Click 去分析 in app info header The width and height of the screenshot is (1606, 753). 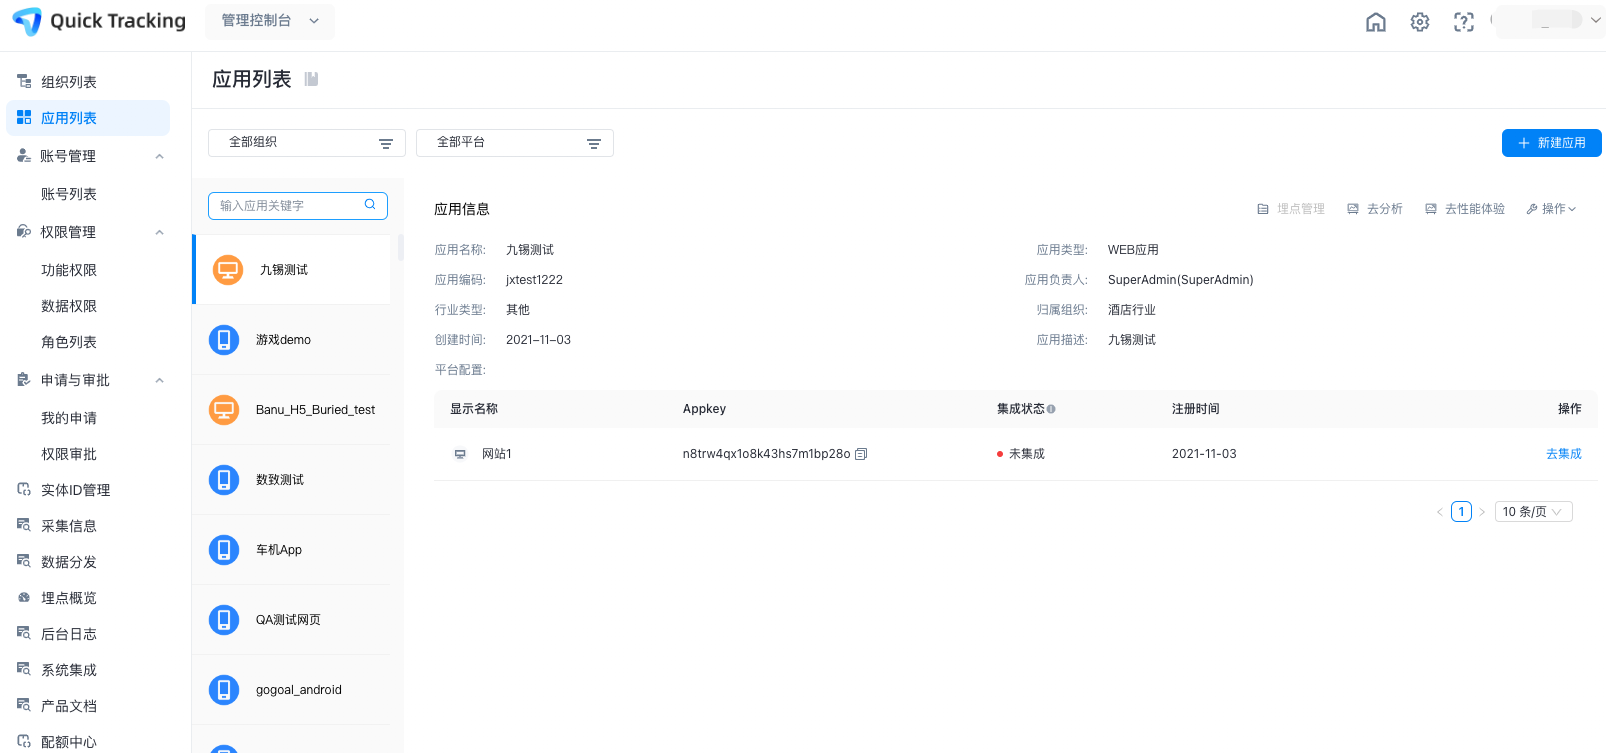pyautogui.click(x=1375, y=209)
